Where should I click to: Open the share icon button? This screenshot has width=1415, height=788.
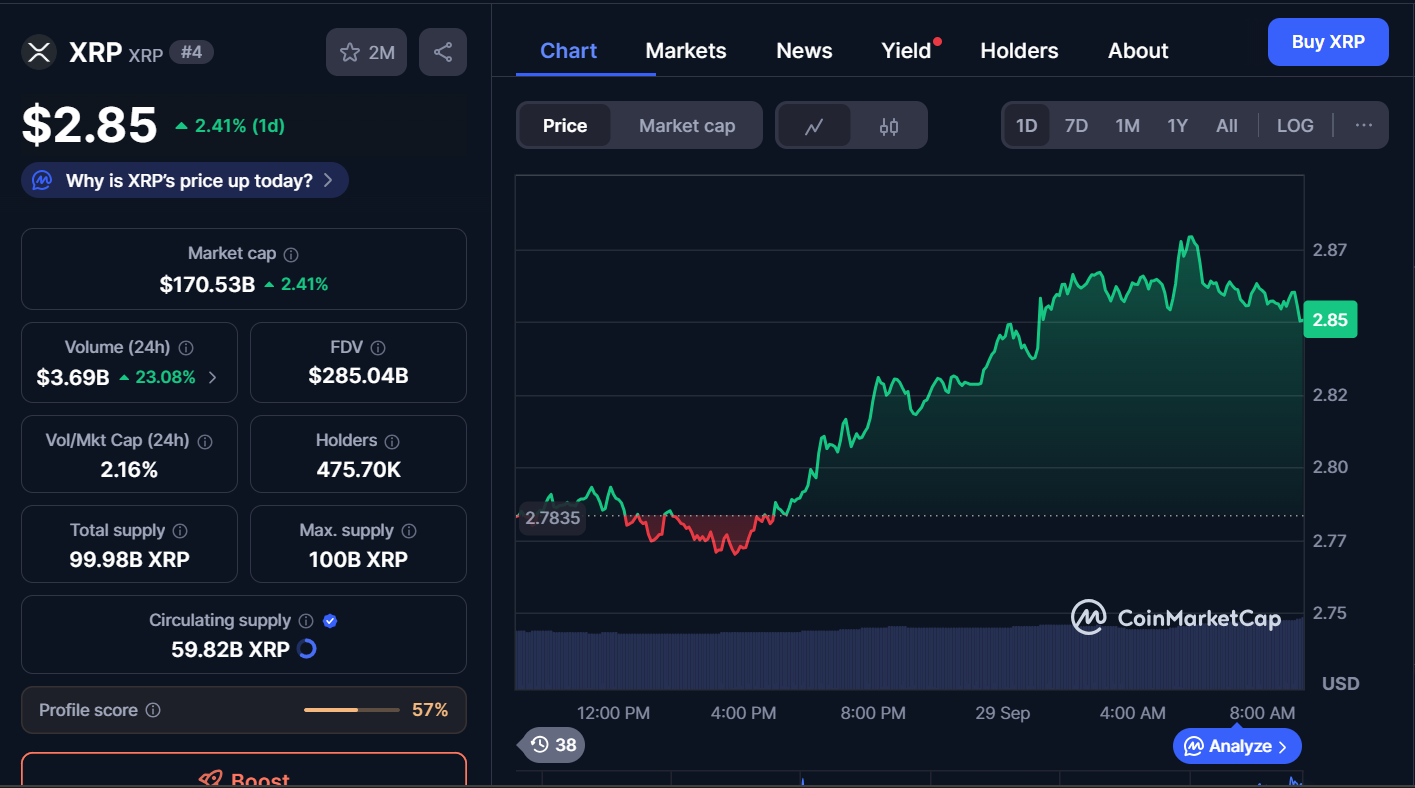click(x=443, y=52)
